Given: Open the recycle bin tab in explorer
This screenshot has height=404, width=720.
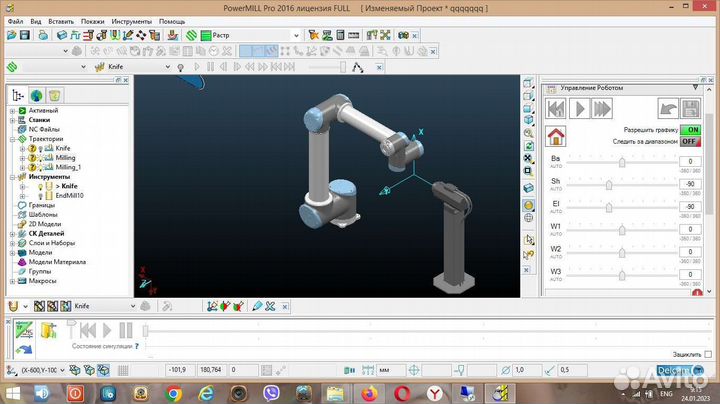Looking at the screenshot, I should click(55, 95).
